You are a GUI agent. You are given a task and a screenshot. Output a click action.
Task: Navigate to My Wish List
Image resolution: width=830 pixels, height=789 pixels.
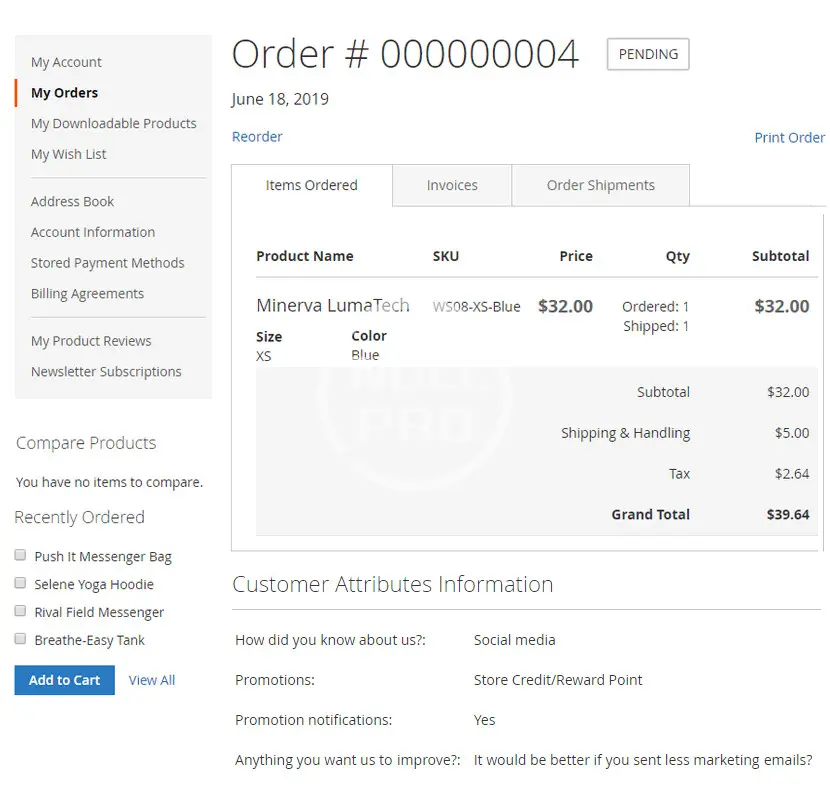68,154
